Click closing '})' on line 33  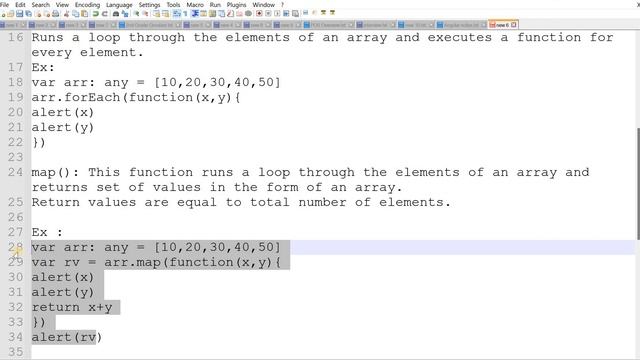[x=39, y=322]
